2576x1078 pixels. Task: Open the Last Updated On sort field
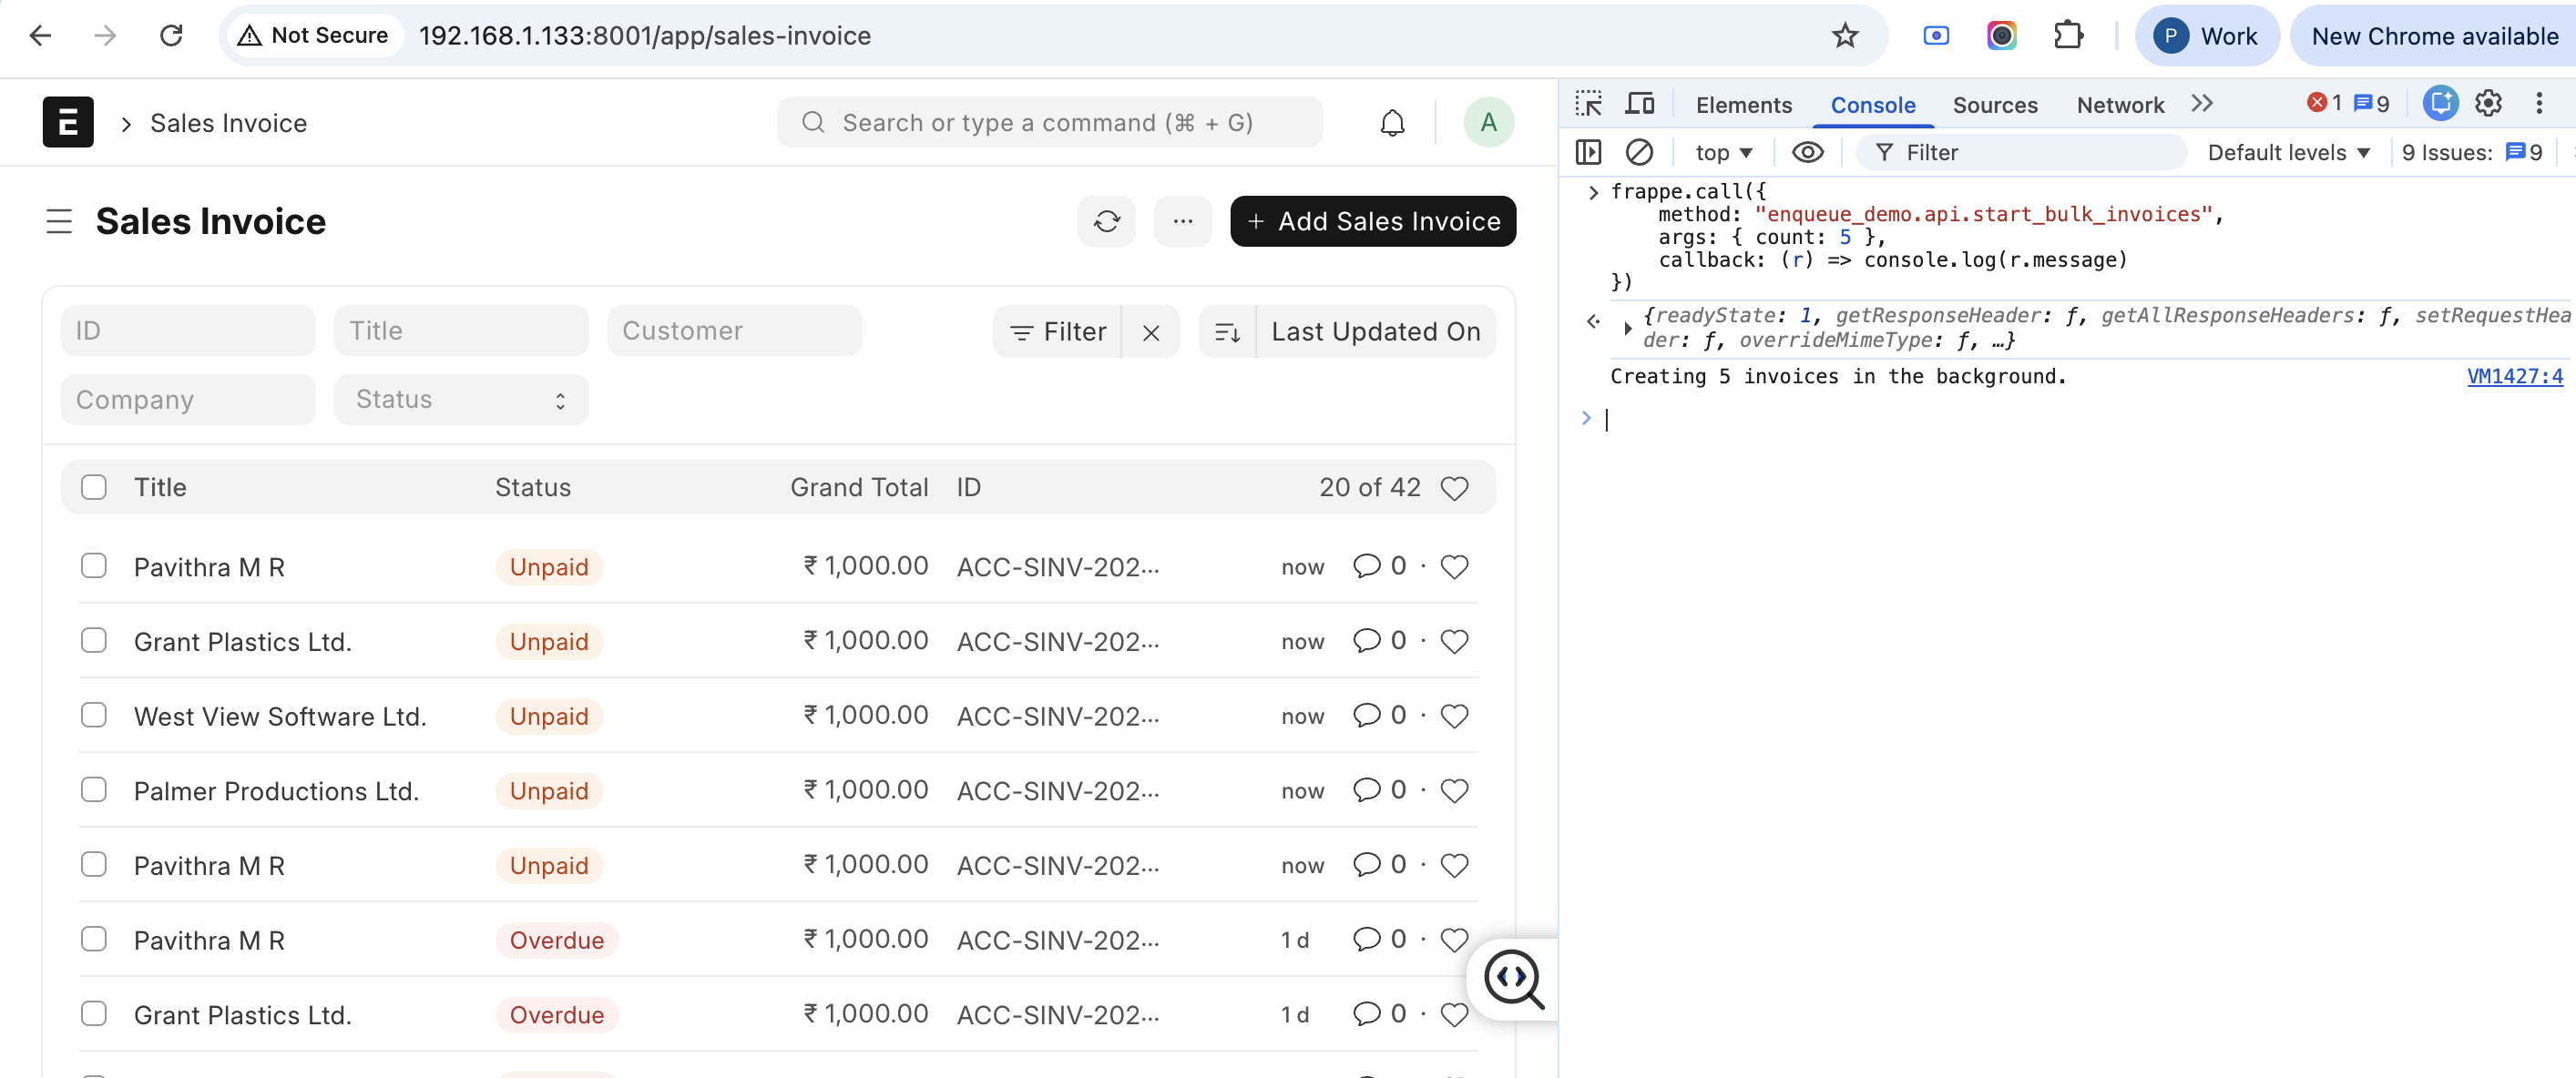click(1375, 332)
